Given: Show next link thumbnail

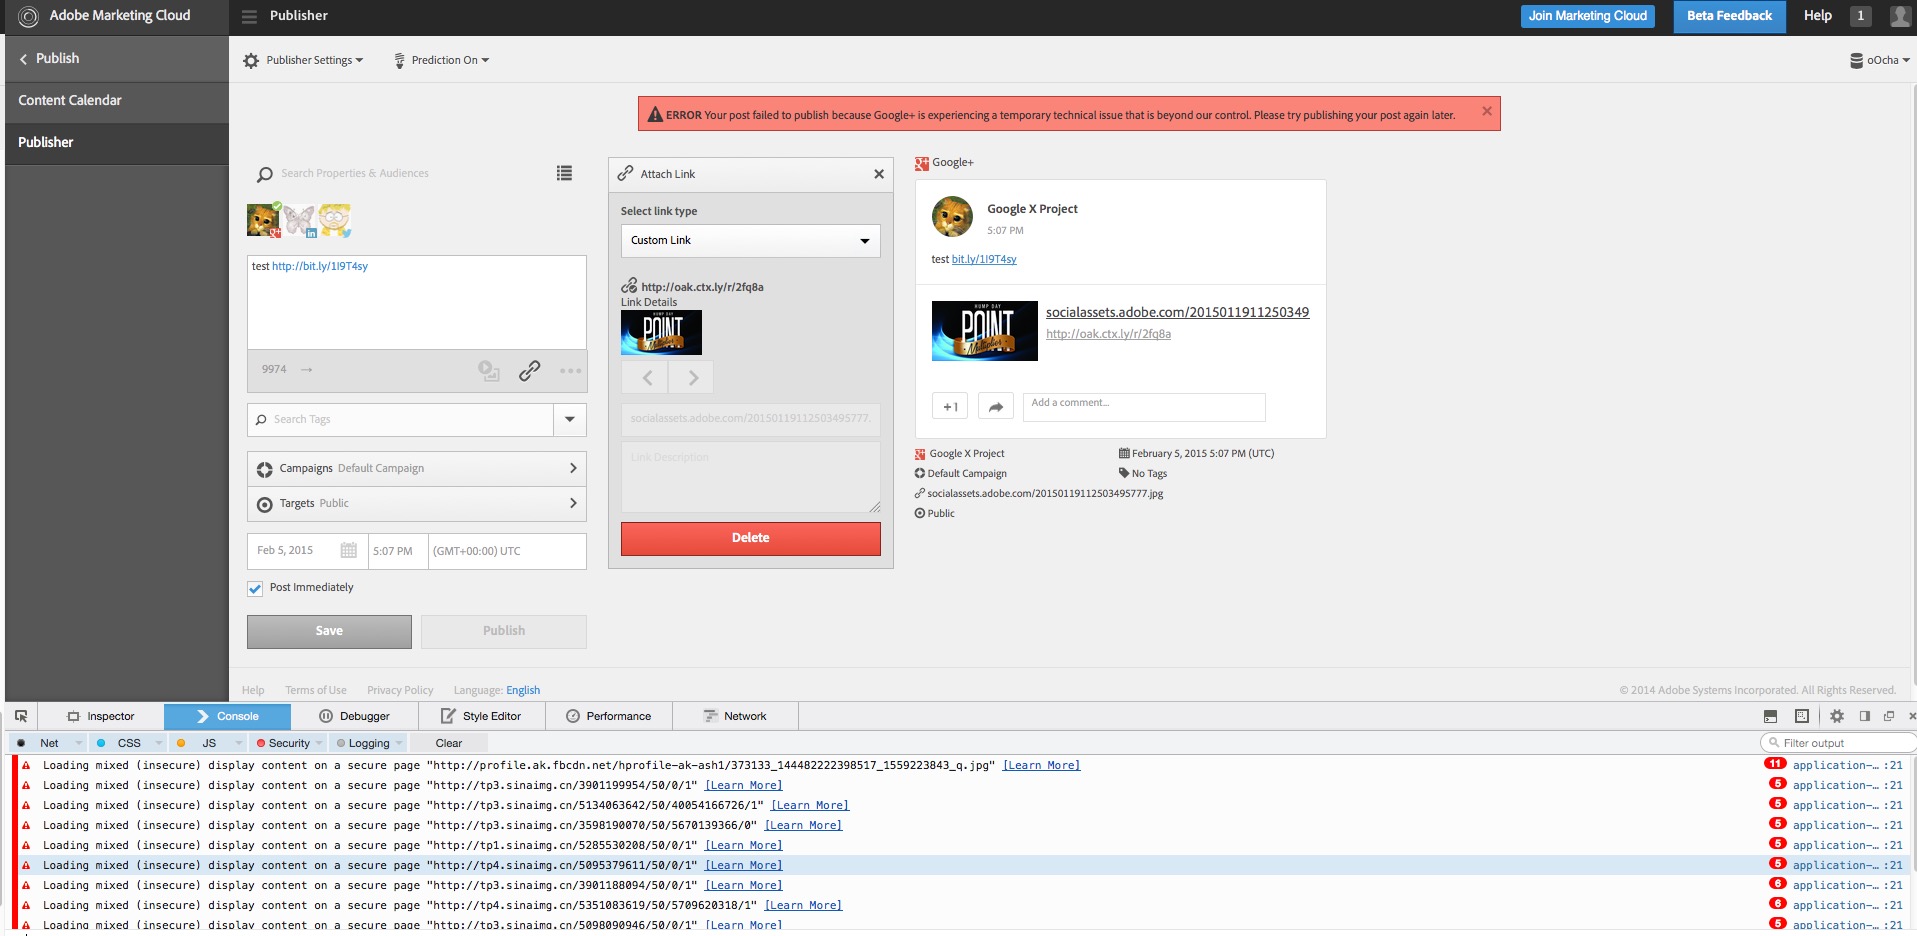Looking at the screenshot, I should (x=692, y=378).
